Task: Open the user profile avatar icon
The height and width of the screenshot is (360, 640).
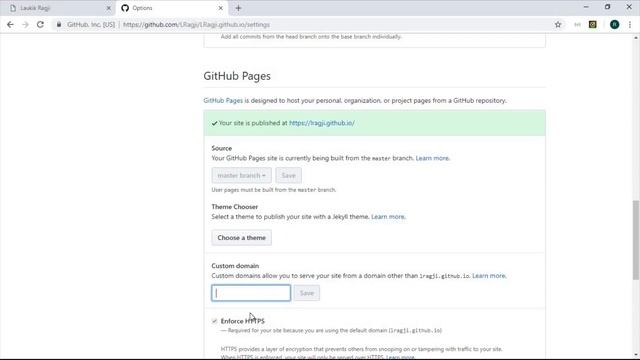Action: point(614,24)
